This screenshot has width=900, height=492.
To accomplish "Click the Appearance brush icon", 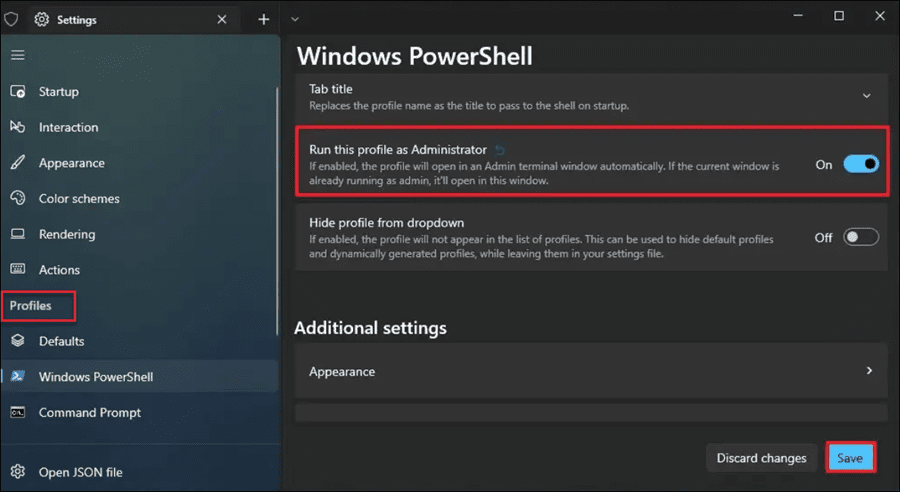I will (18, 162).
